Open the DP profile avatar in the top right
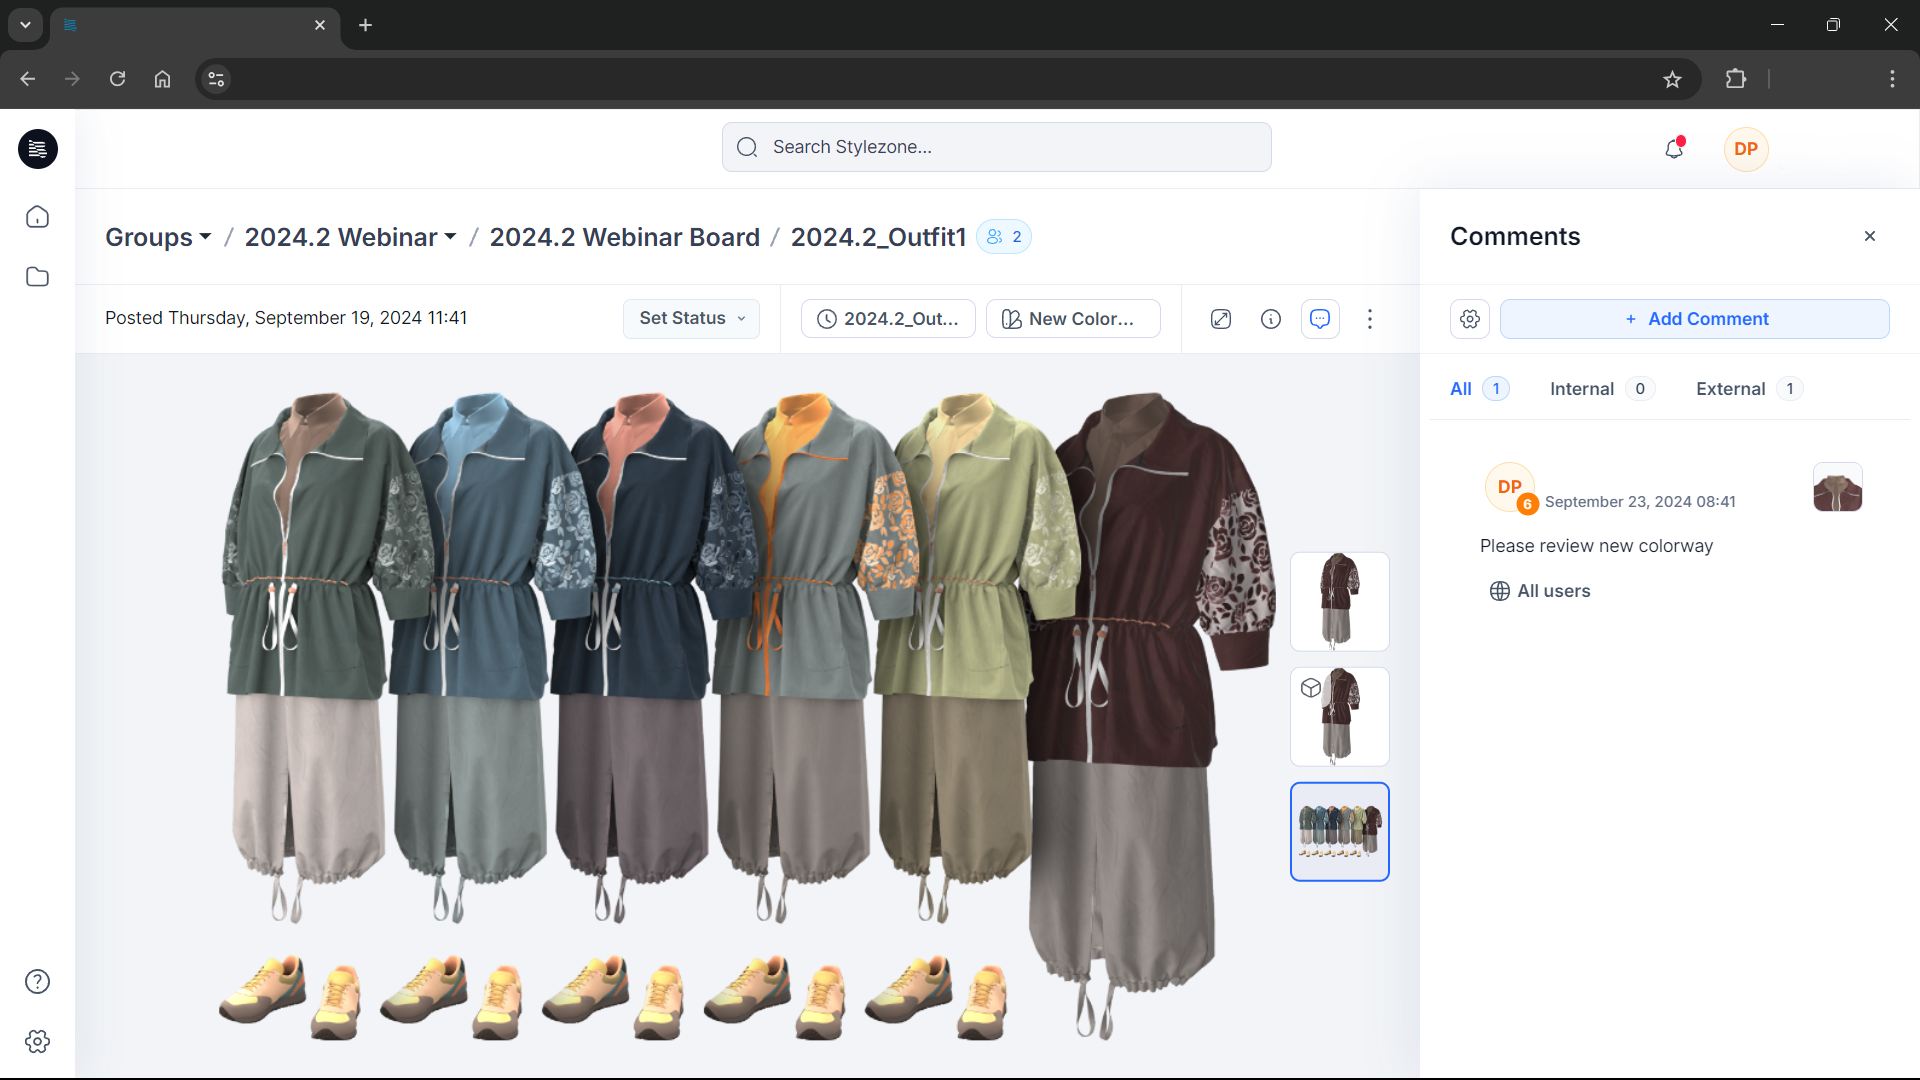 1746,149
